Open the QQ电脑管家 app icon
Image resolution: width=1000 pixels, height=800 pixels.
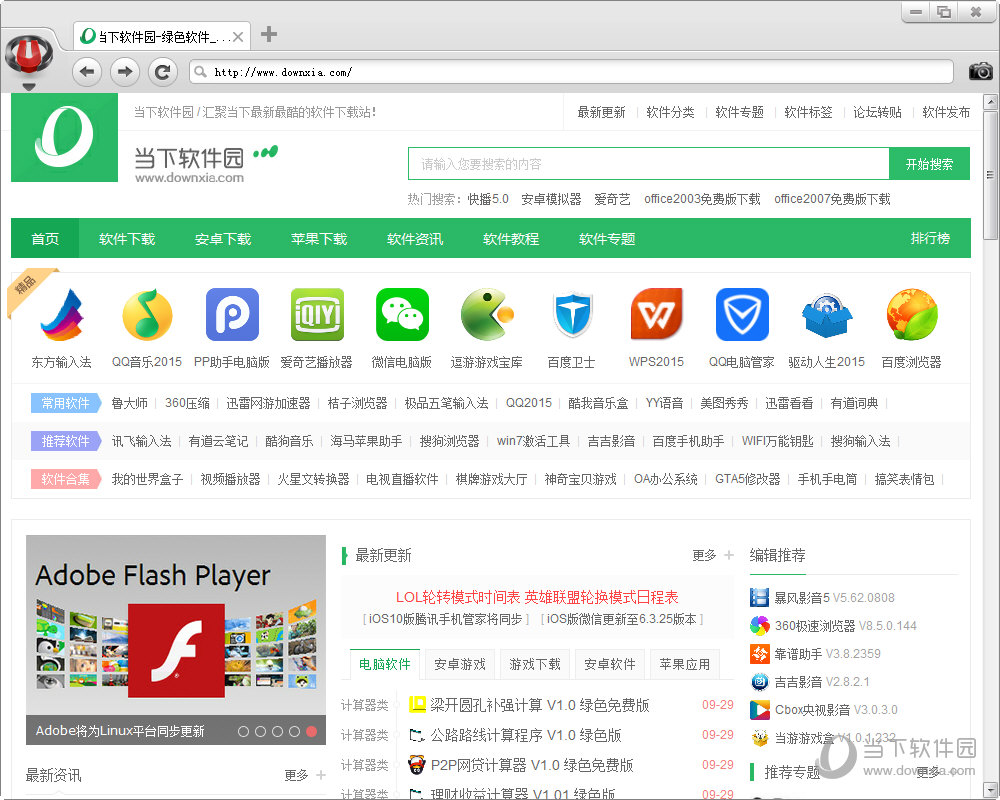[x=742, y=315]
